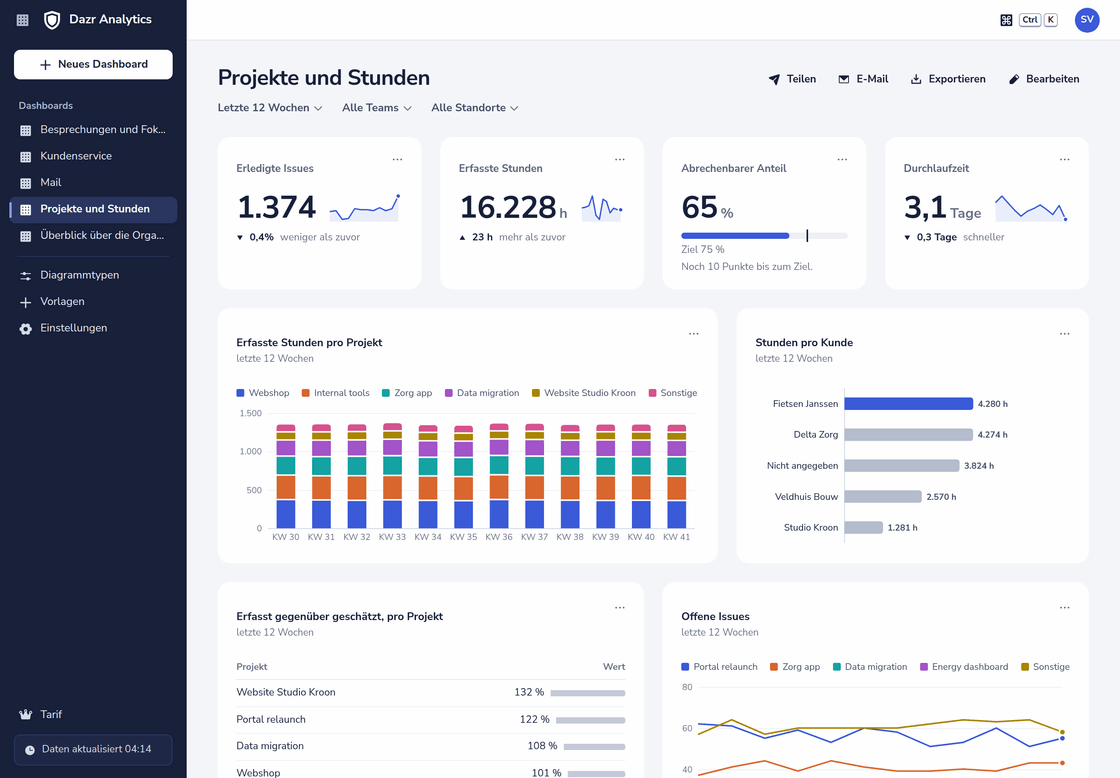This screenshot has width=1120, height=778.
Task: Click Fietsen Janssen bar in Stunden pro Kunde
Action: click(x=909, y=404)
